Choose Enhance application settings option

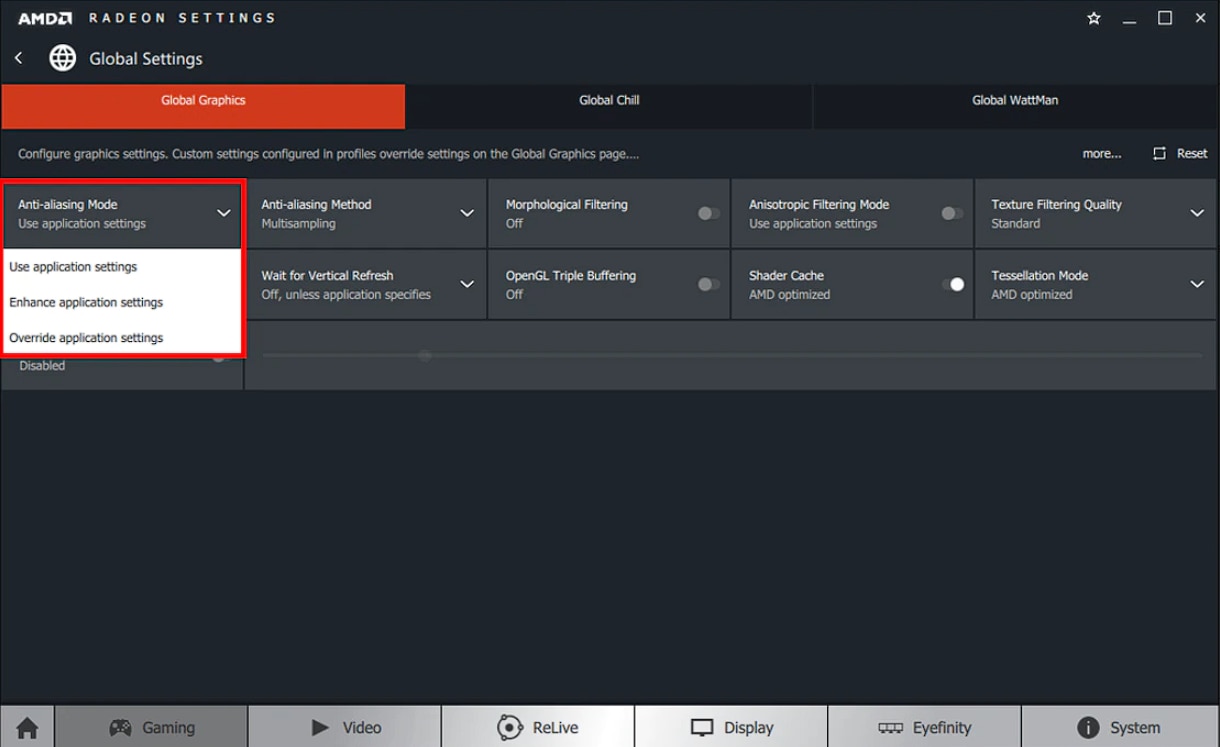pyautogui.click(x=122, y=302)
